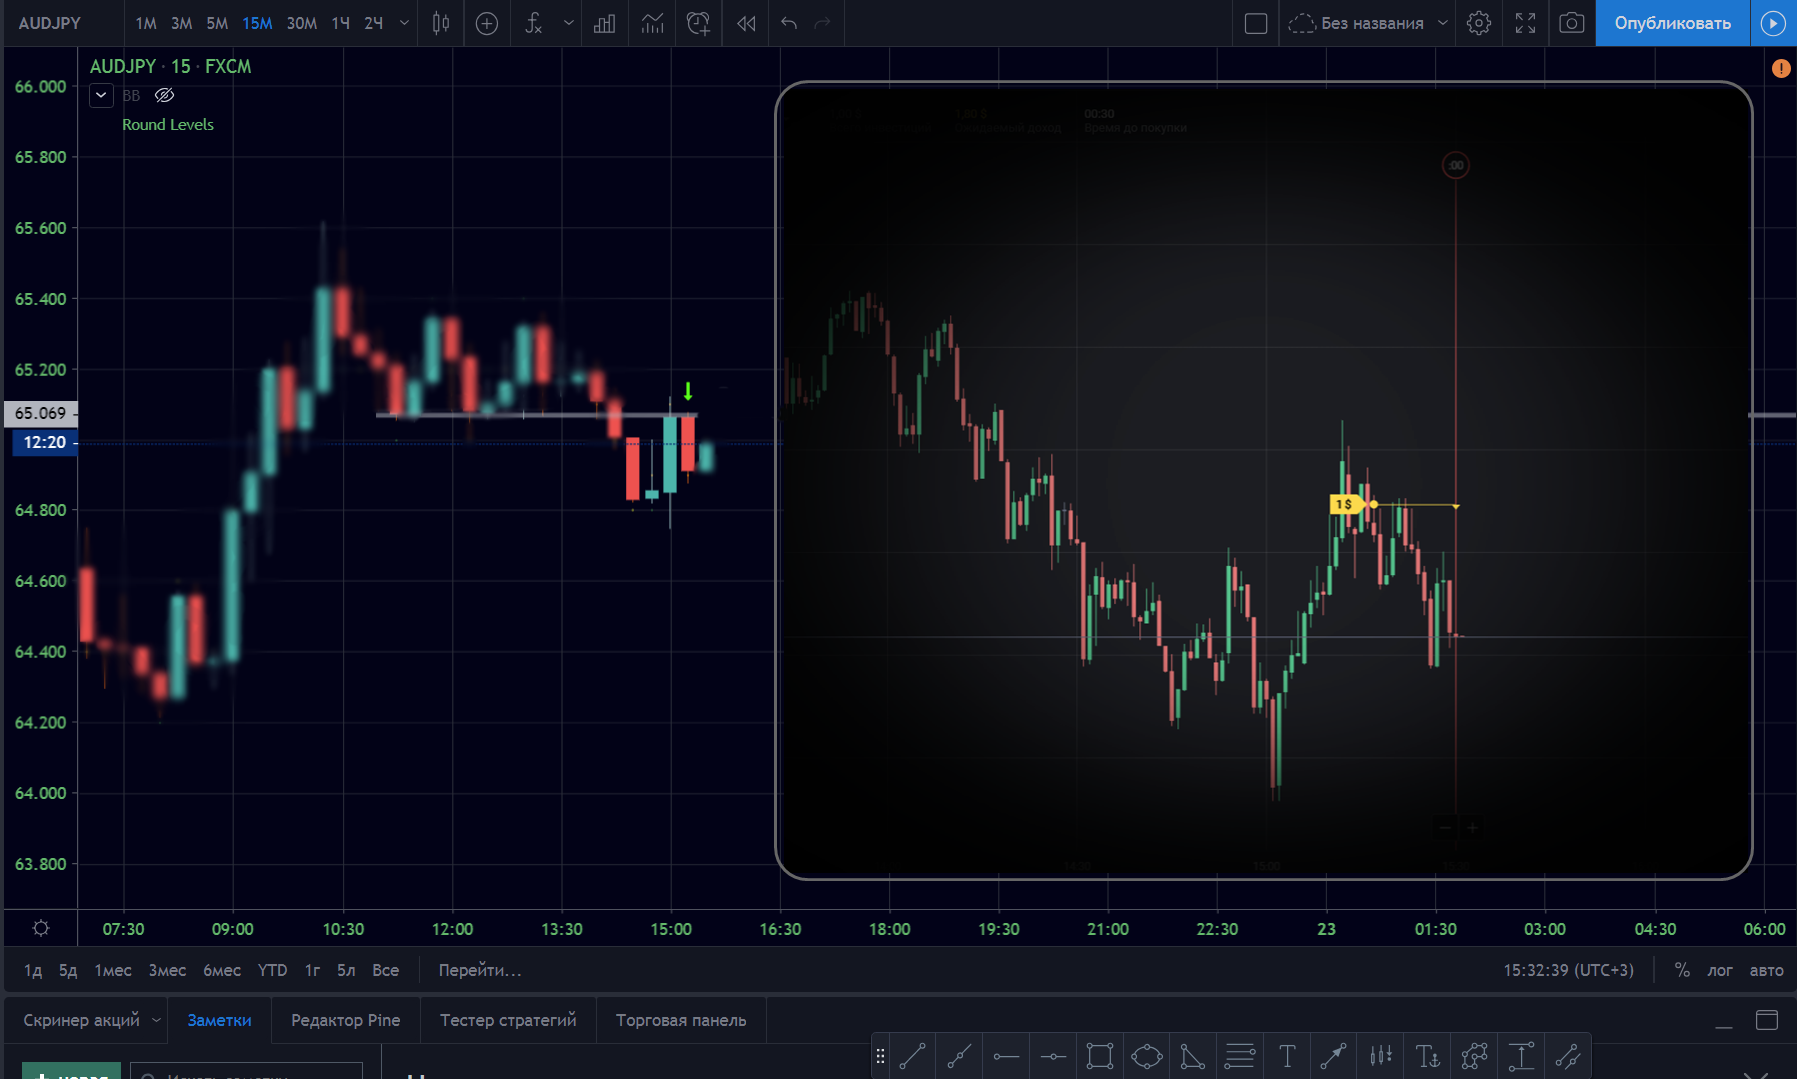
Task: Select the 1M timeframe
Action: click(x=146, y=23)
